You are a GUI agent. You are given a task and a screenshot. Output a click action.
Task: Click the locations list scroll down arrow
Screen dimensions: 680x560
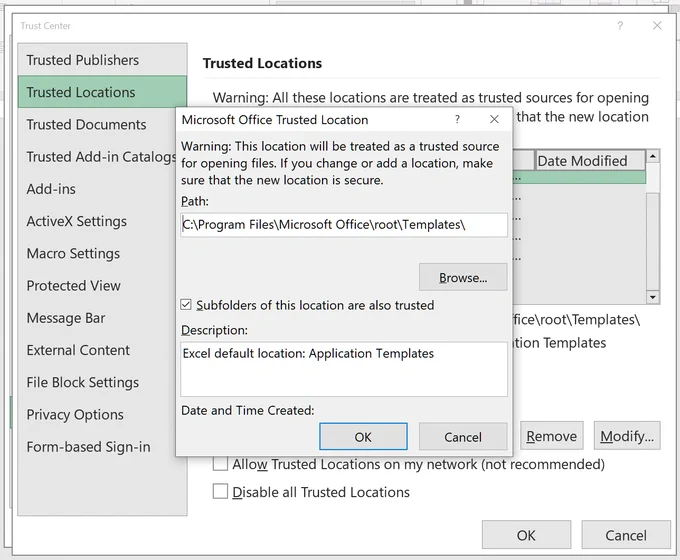(x=653, y=297)
